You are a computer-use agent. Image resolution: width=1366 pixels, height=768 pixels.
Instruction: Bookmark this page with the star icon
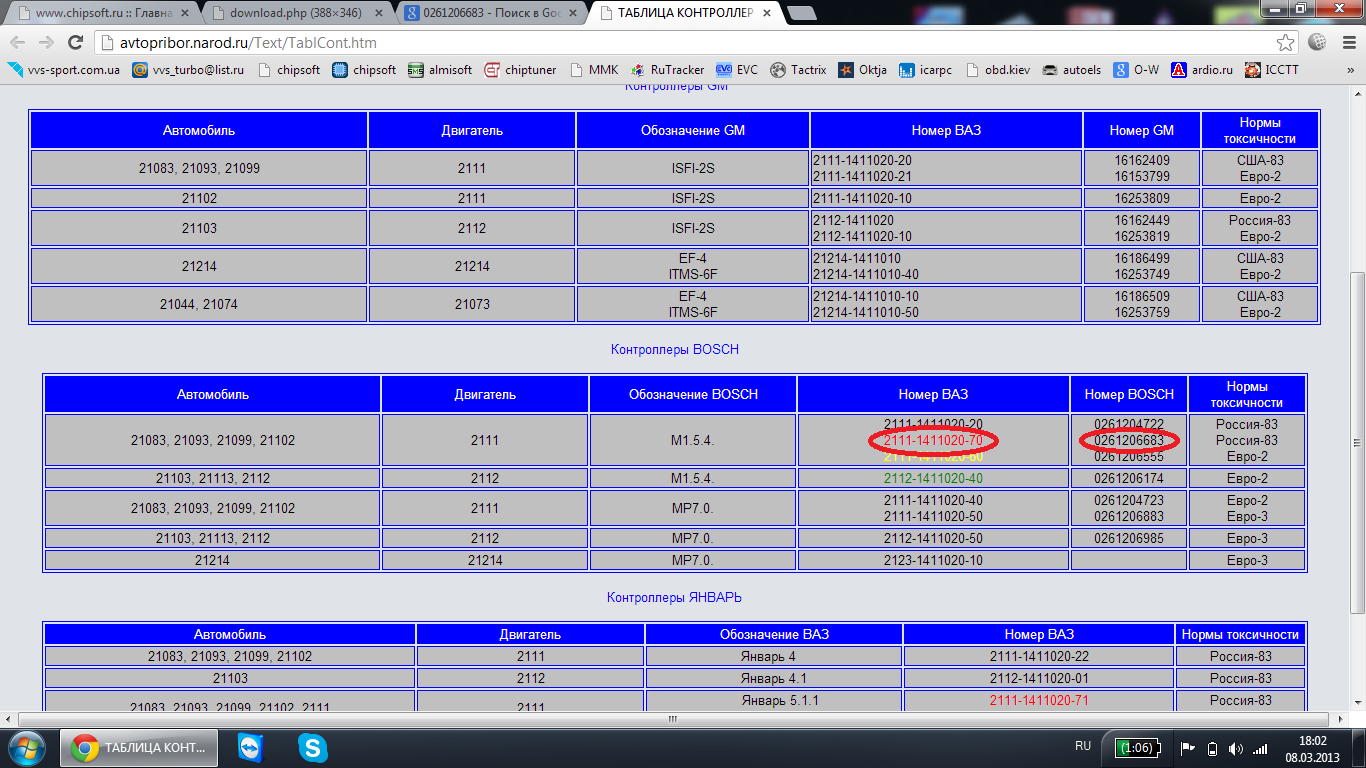click(1286, 43)
